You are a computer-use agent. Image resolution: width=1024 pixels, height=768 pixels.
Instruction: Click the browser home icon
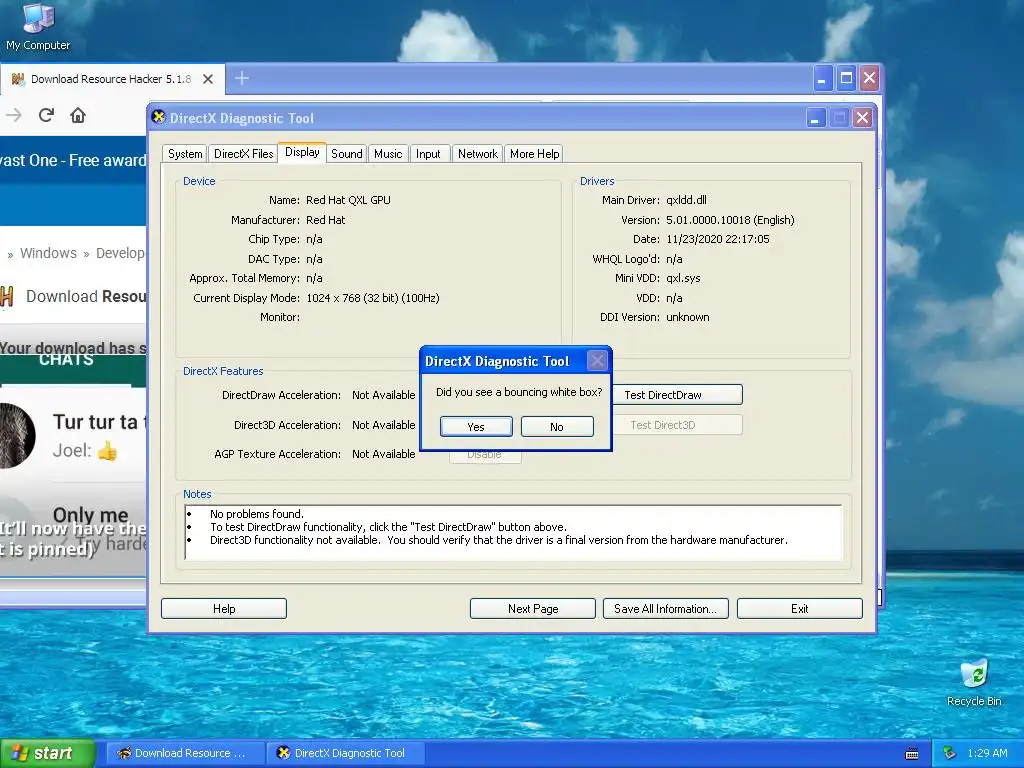point(78,116)
